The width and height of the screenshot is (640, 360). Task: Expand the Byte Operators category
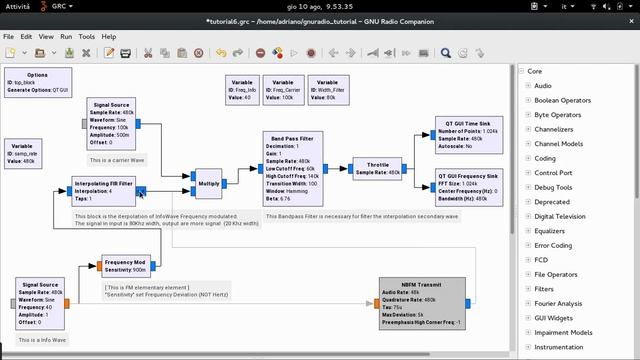click(x=528, y=115)
